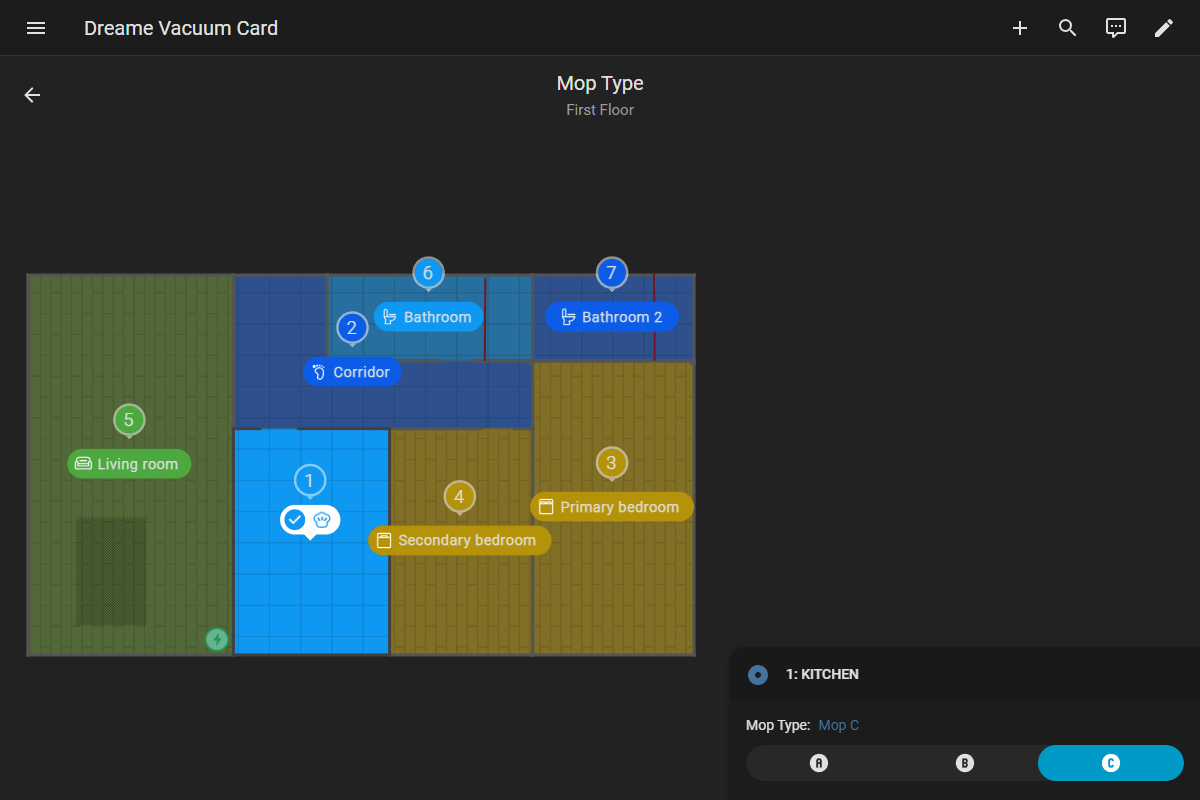Select room 4 number marker
The height and width of the screenshot is (800, 1200).
pyautogui.click(x=459, y=496)
